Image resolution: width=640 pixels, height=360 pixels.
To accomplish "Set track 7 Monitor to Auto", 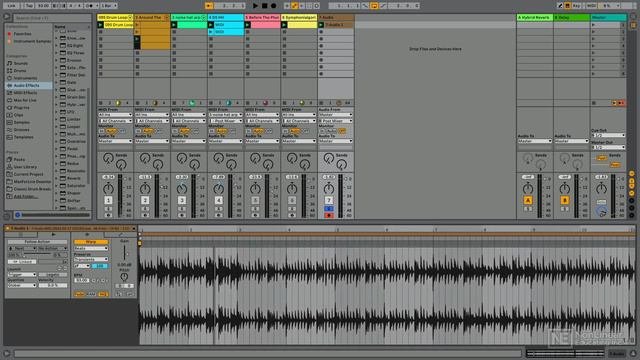I will pyautogui.click(x=332, y=131).
